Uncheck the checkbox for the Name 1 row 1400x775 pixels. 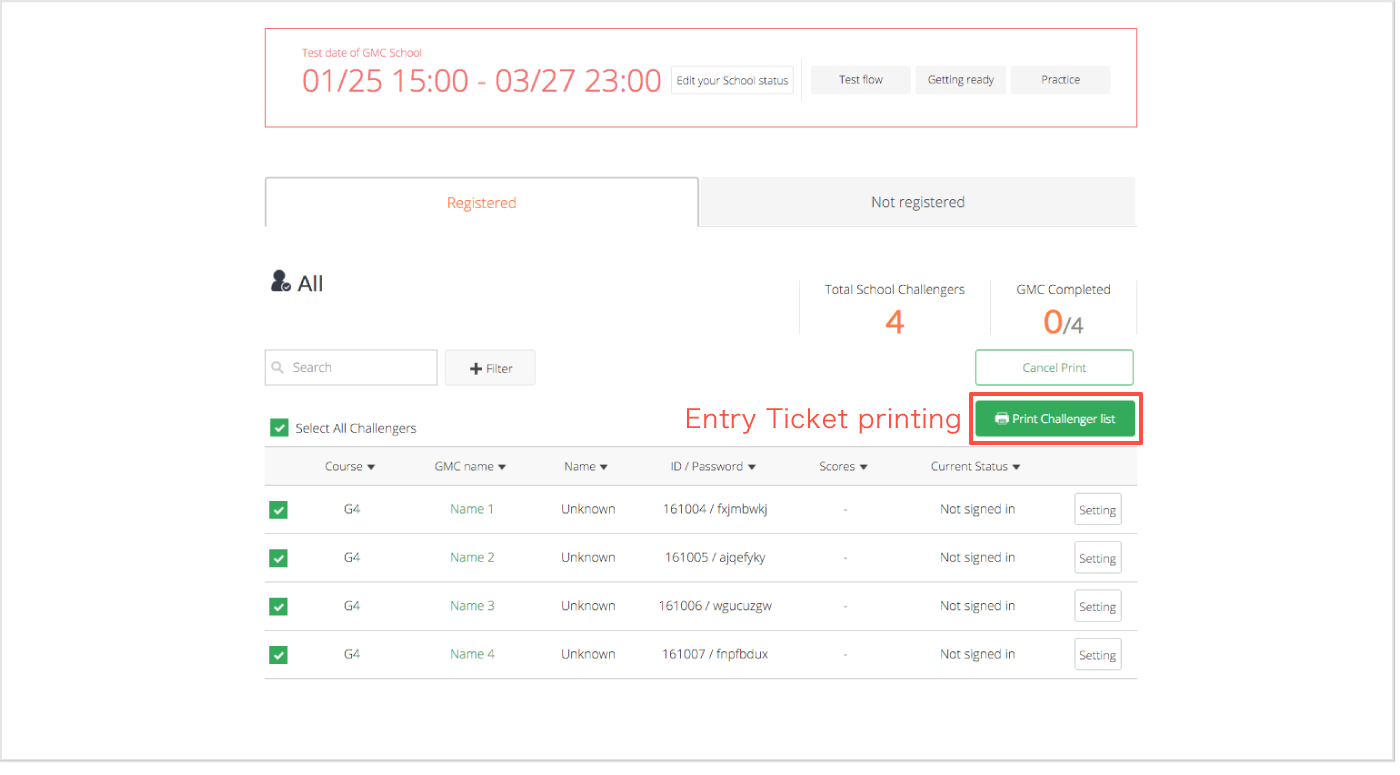(x=279, y=510)
